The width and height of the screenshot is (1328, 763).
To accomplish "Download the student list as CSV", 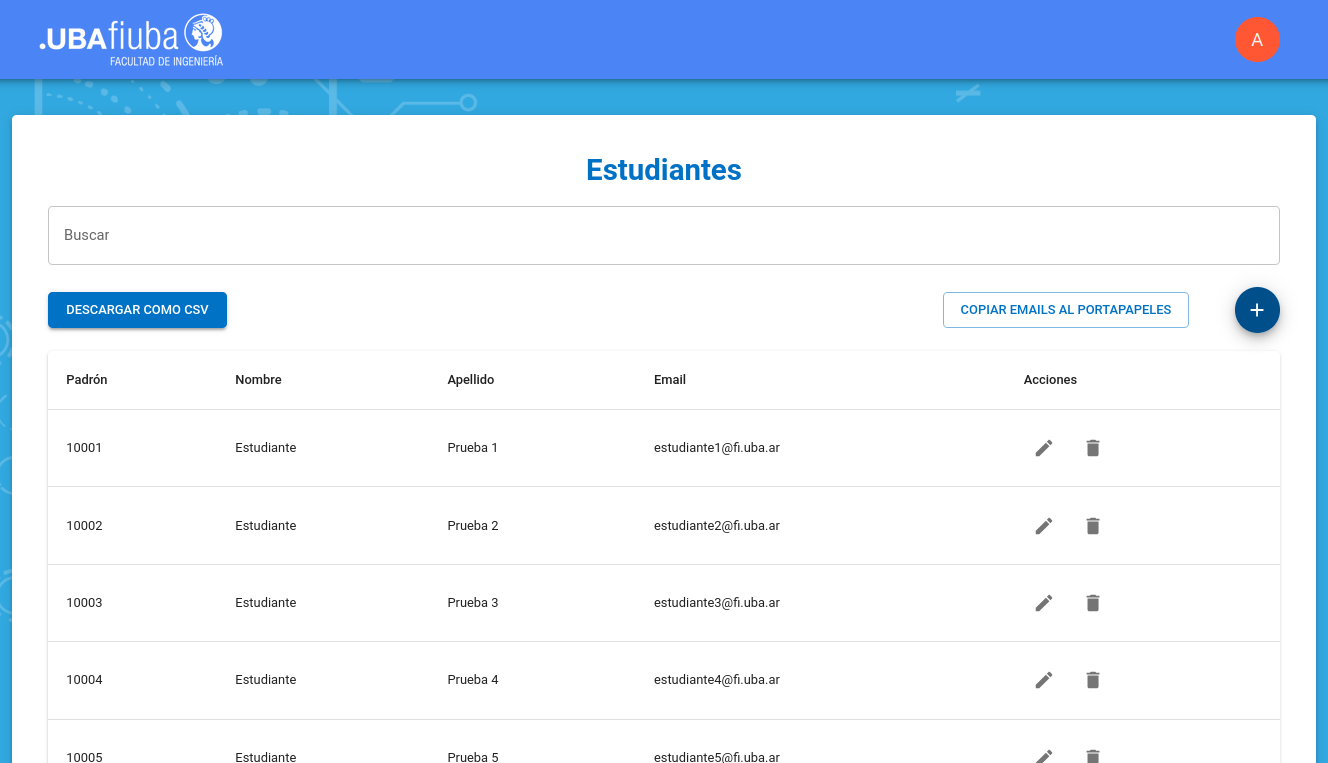I will (137, 310).
